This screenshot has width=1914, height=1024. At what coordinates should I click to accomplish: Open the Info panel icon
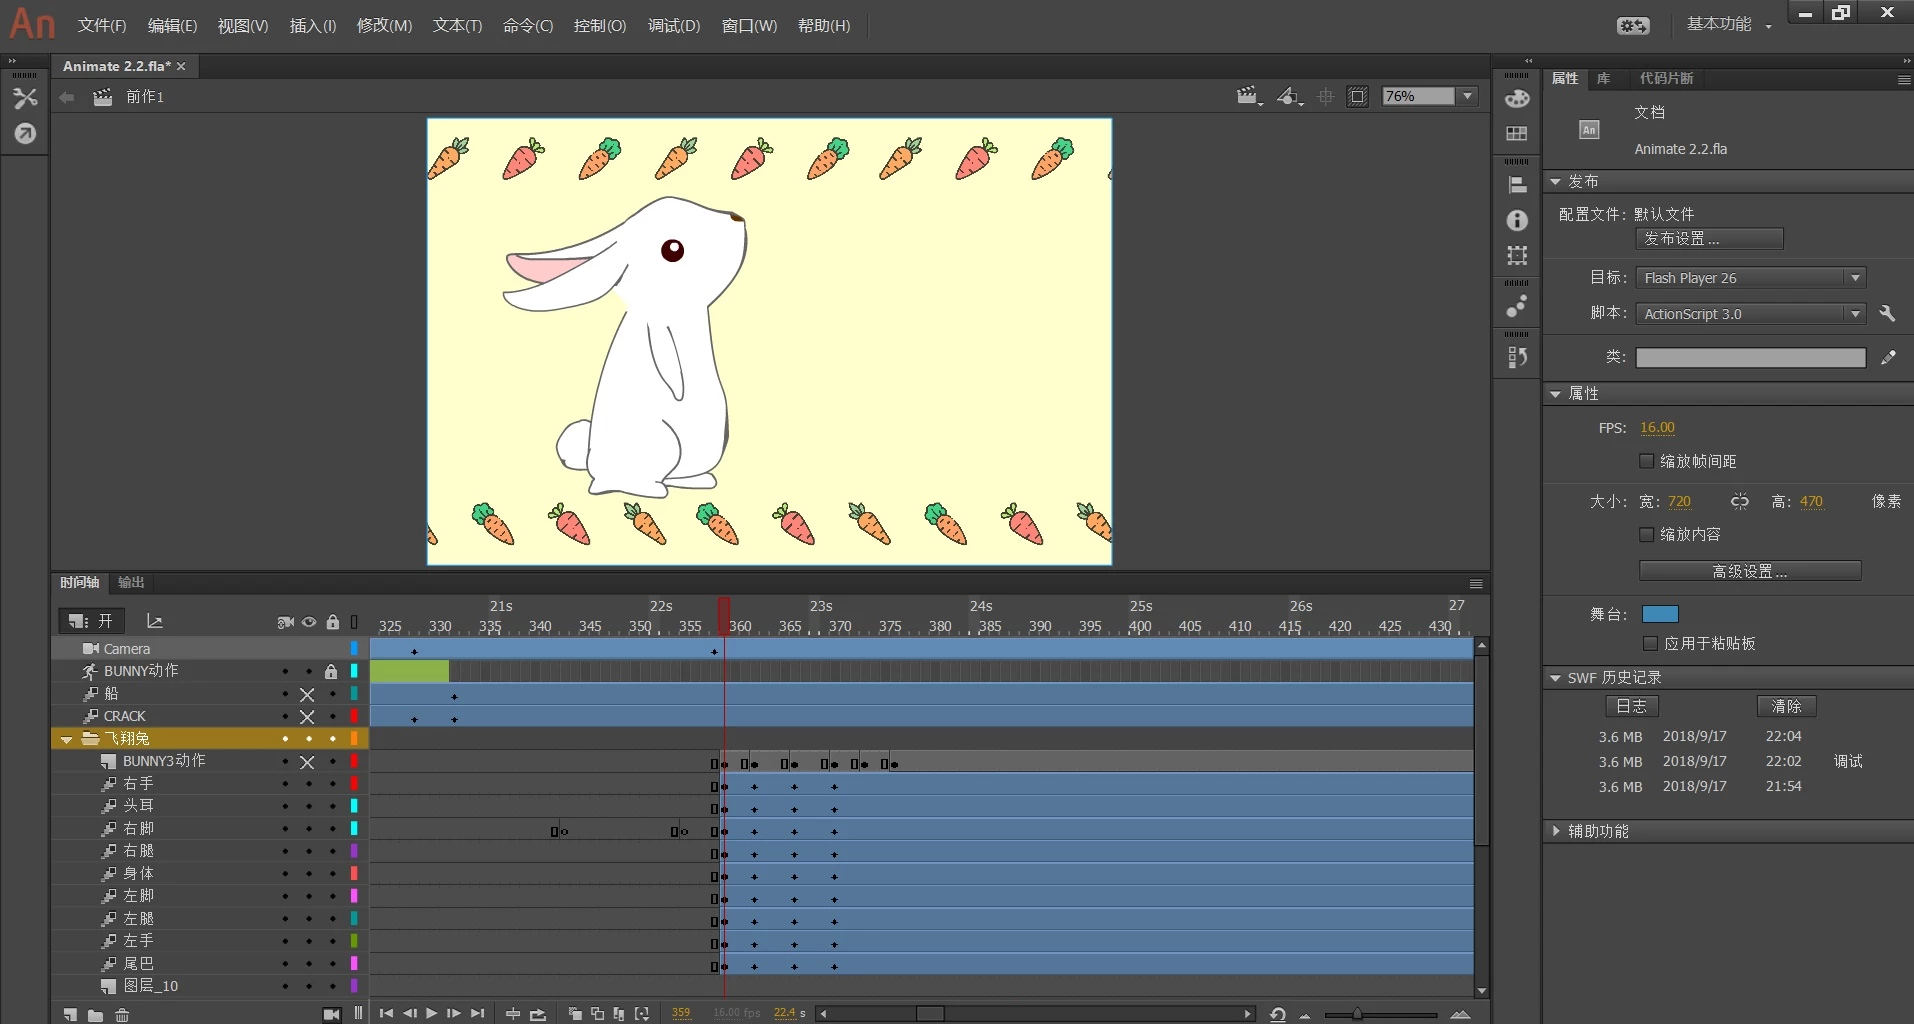(1517, 221)
